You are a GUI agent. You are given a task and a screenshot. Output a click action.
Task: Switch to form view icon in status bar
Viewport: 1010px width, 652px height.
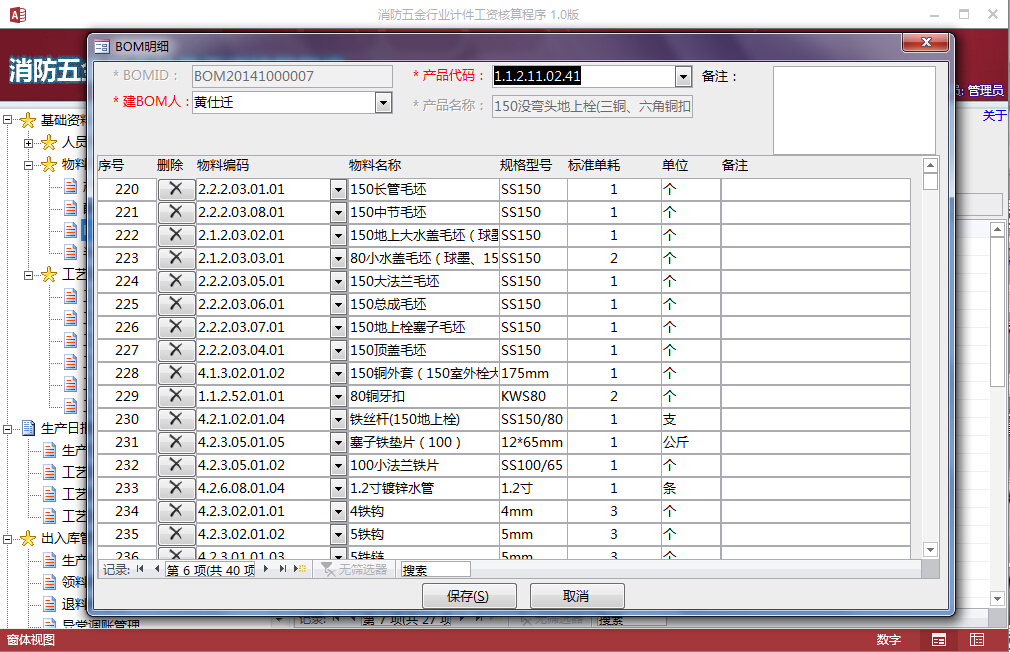coord(939,640)
